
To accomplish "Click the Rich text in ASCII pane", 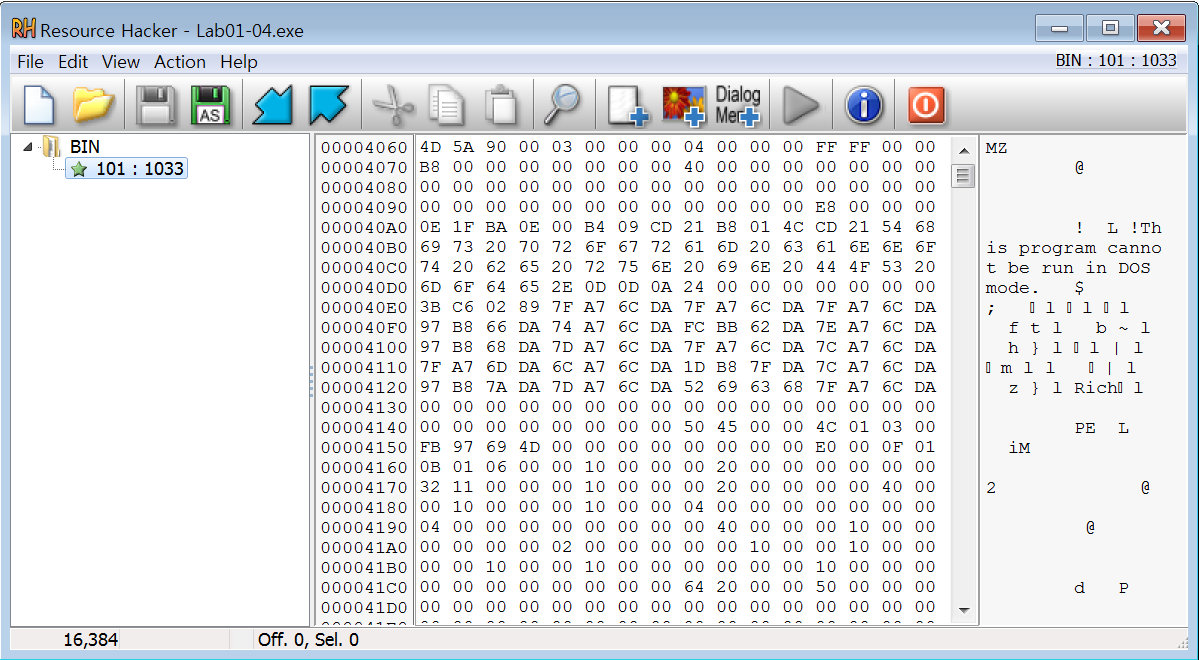I will [x=1096, y=388].
